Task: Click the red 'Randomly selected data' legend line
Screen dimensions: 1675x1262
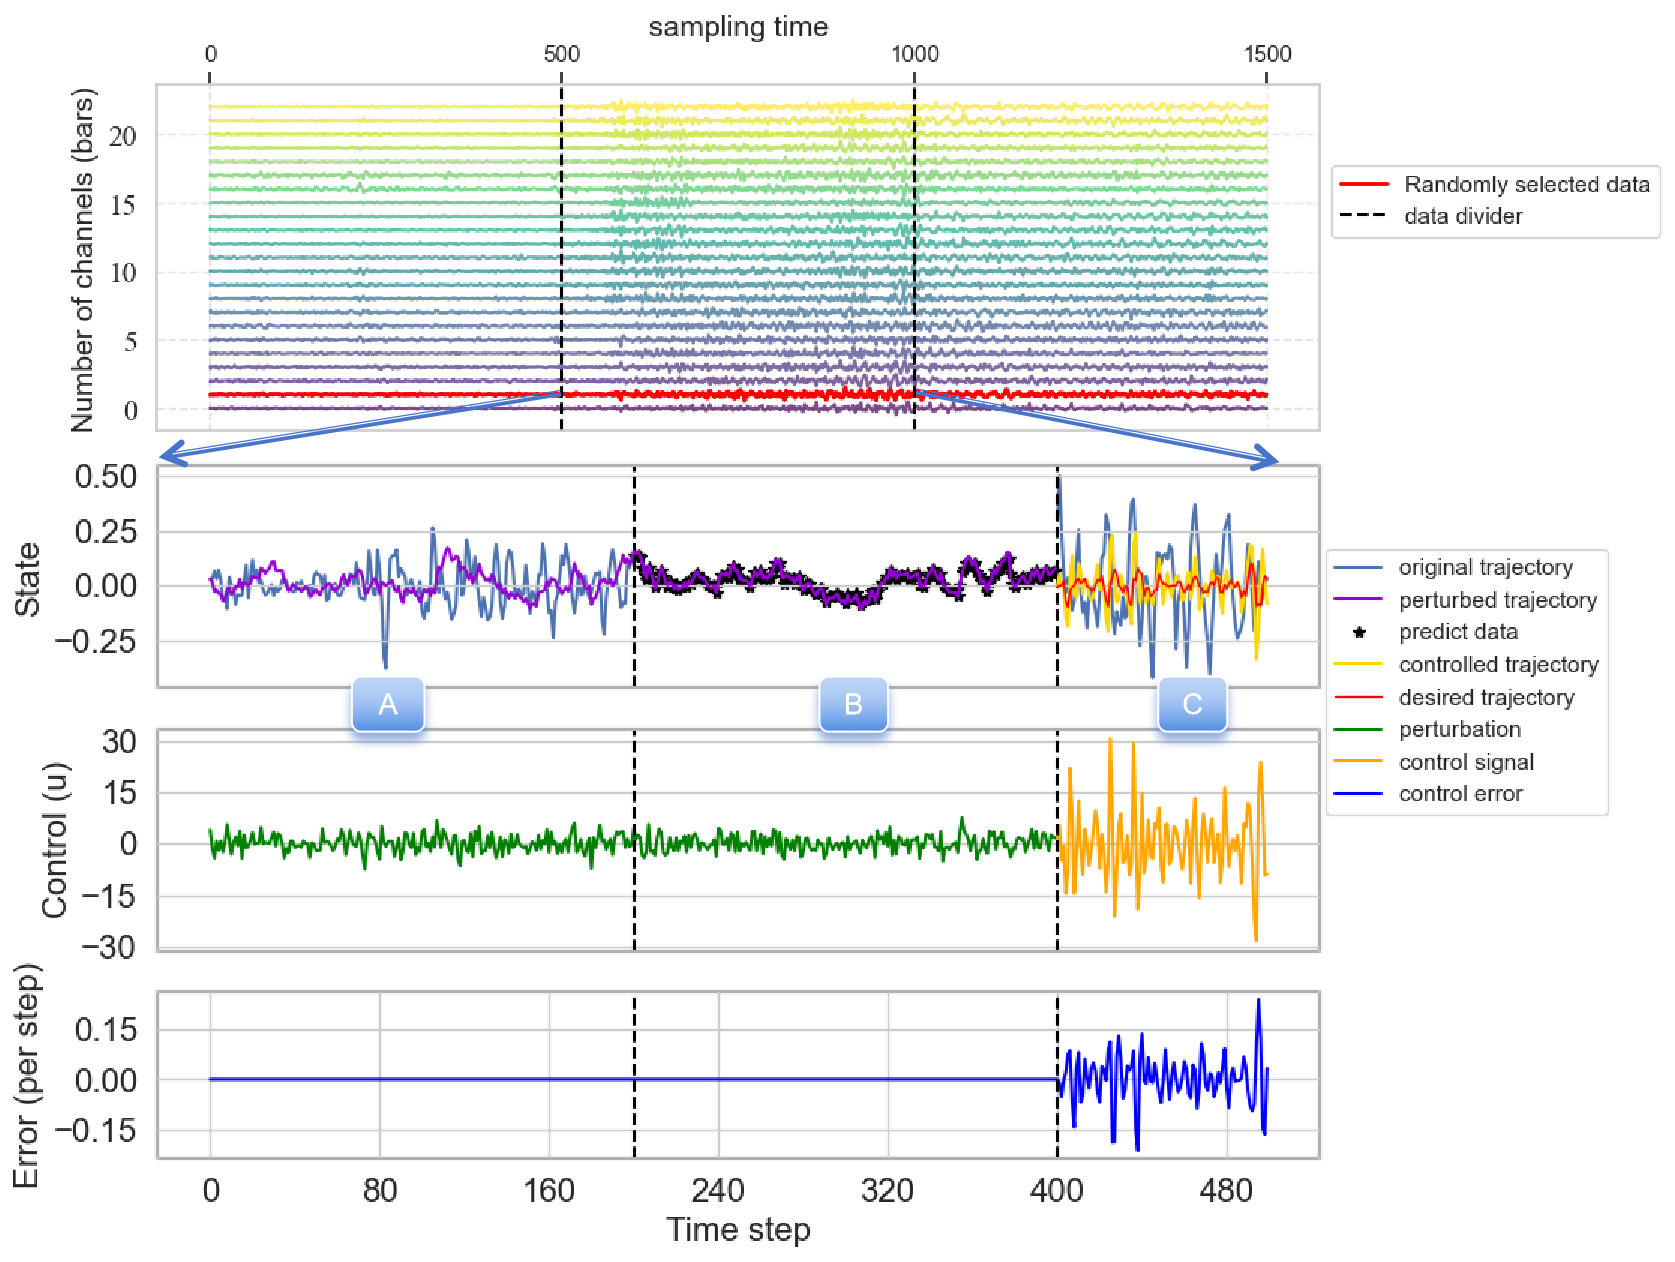Action: click(1364, 185)
